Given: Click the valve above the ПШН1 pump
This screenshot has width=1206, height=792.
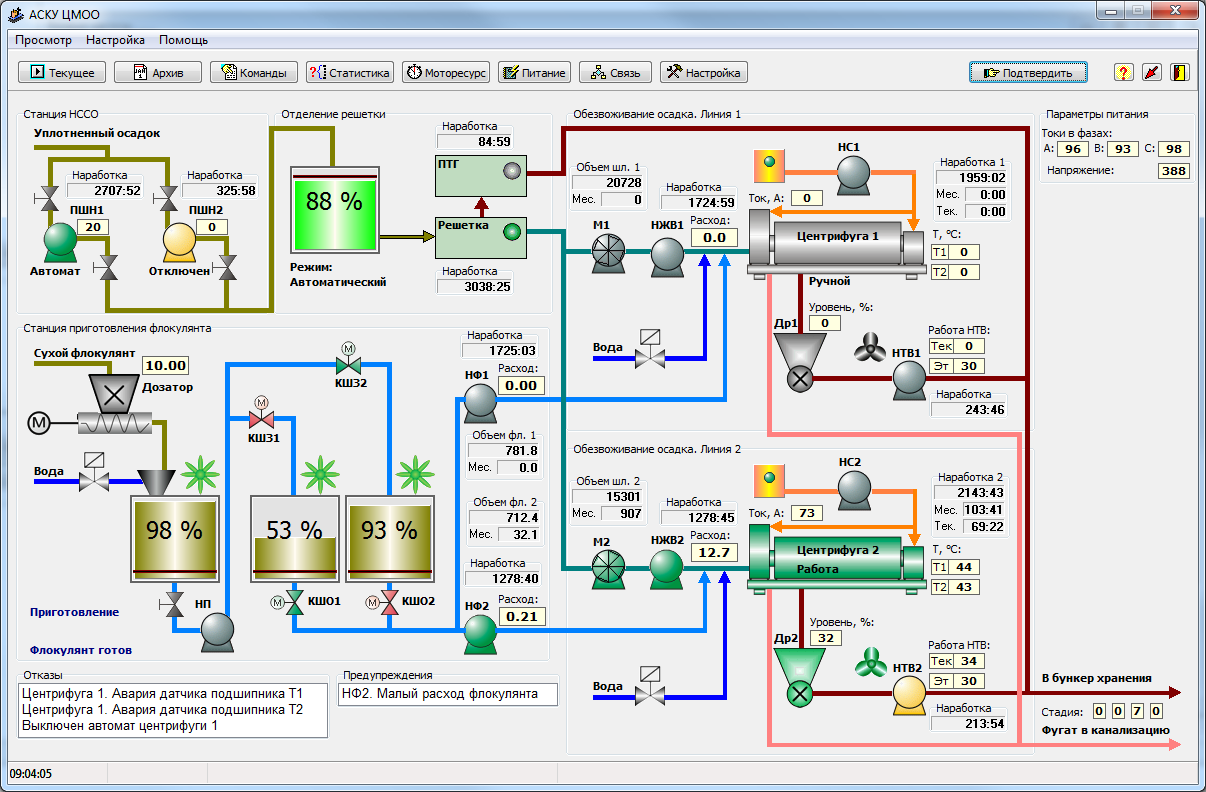Looking at the screenshot, I should pyautogui.click(x=46, y=198).
